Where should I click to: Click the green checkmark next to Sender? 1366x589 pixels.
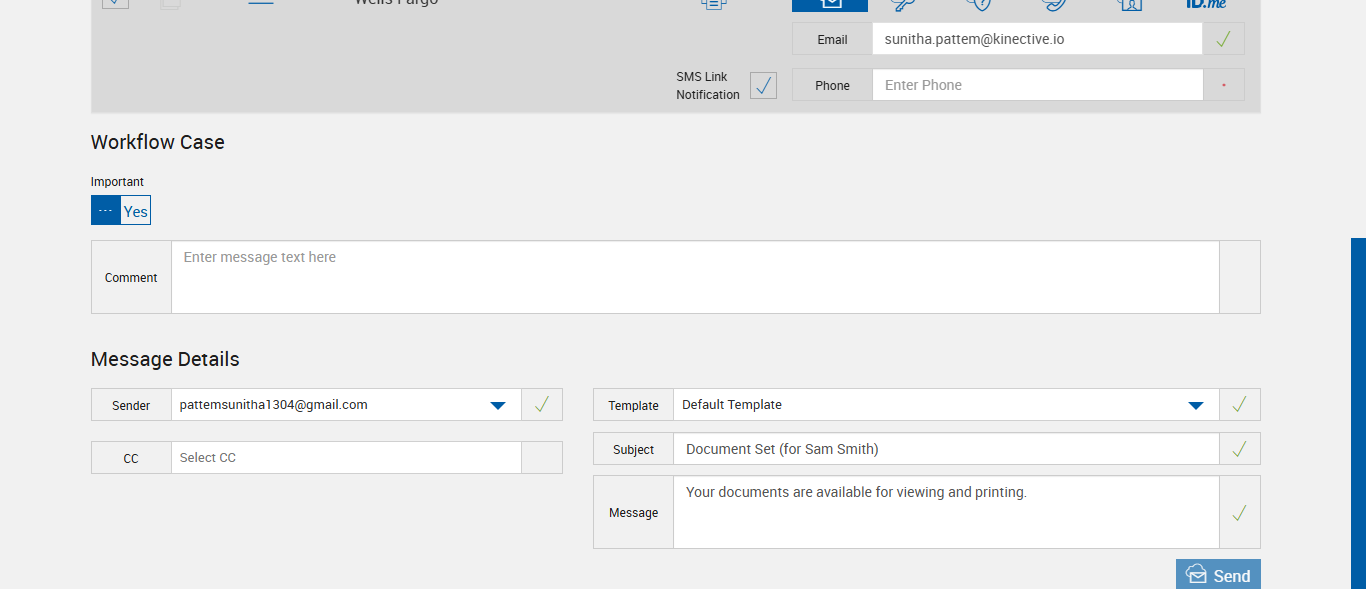pyautogui.click(x=541, y=405)
